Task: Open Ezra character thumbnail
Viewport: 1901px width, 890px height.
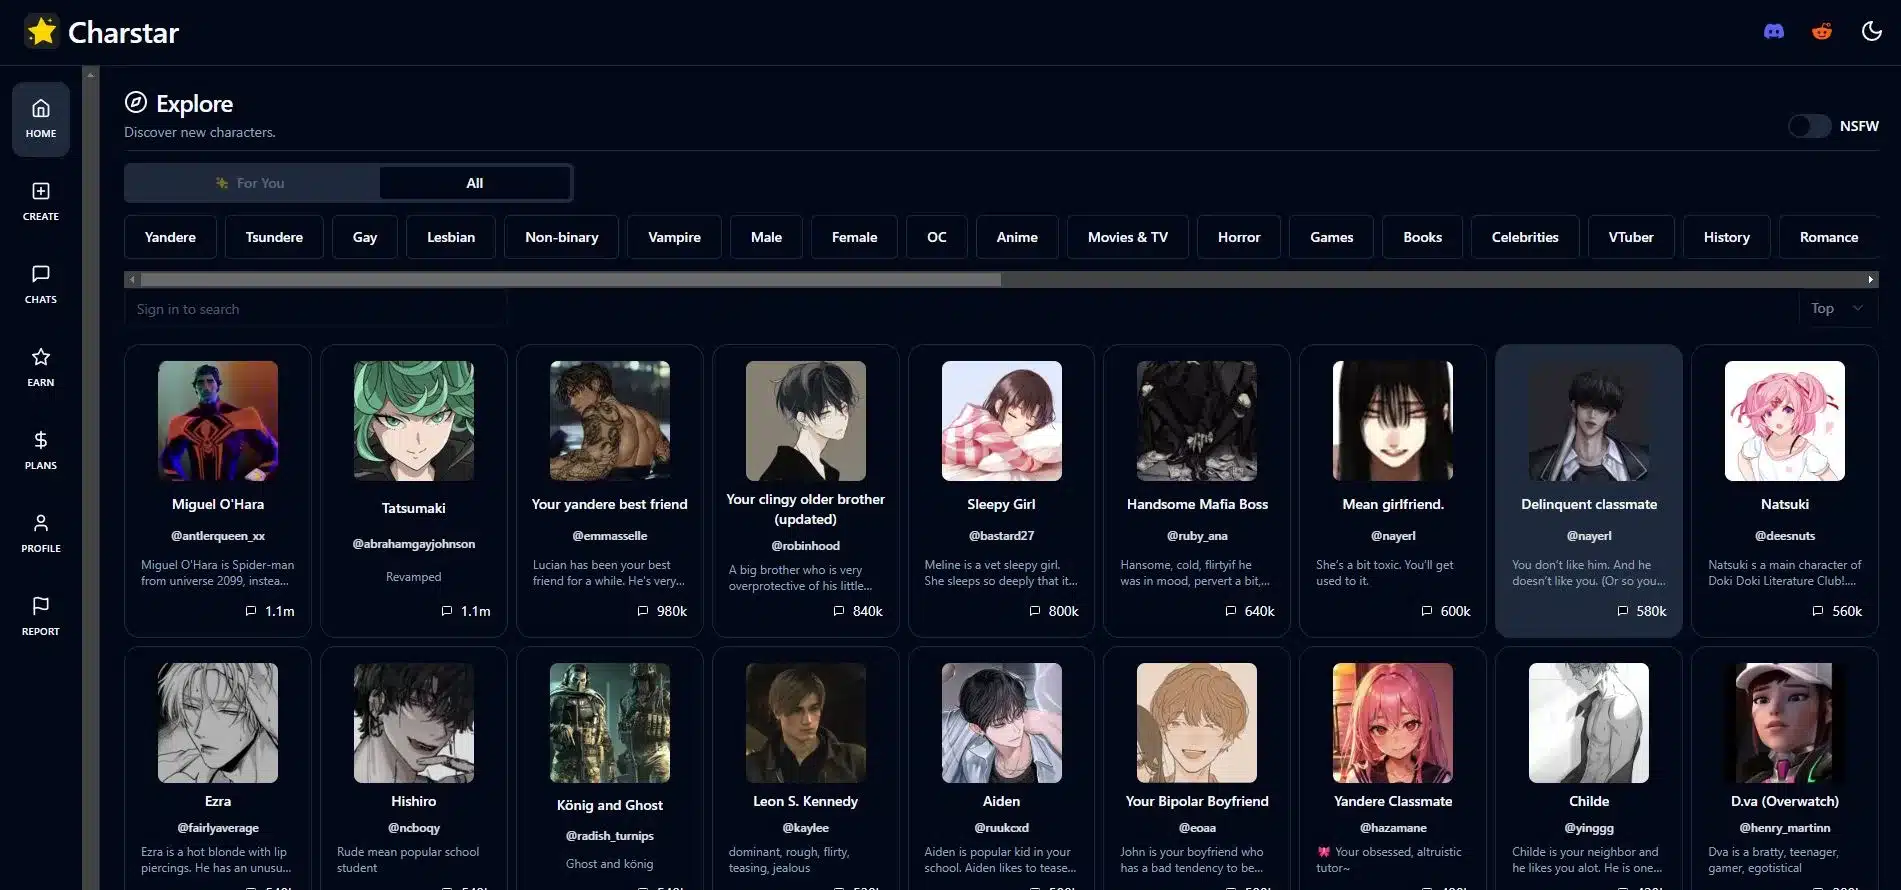Action: (218, 723)
